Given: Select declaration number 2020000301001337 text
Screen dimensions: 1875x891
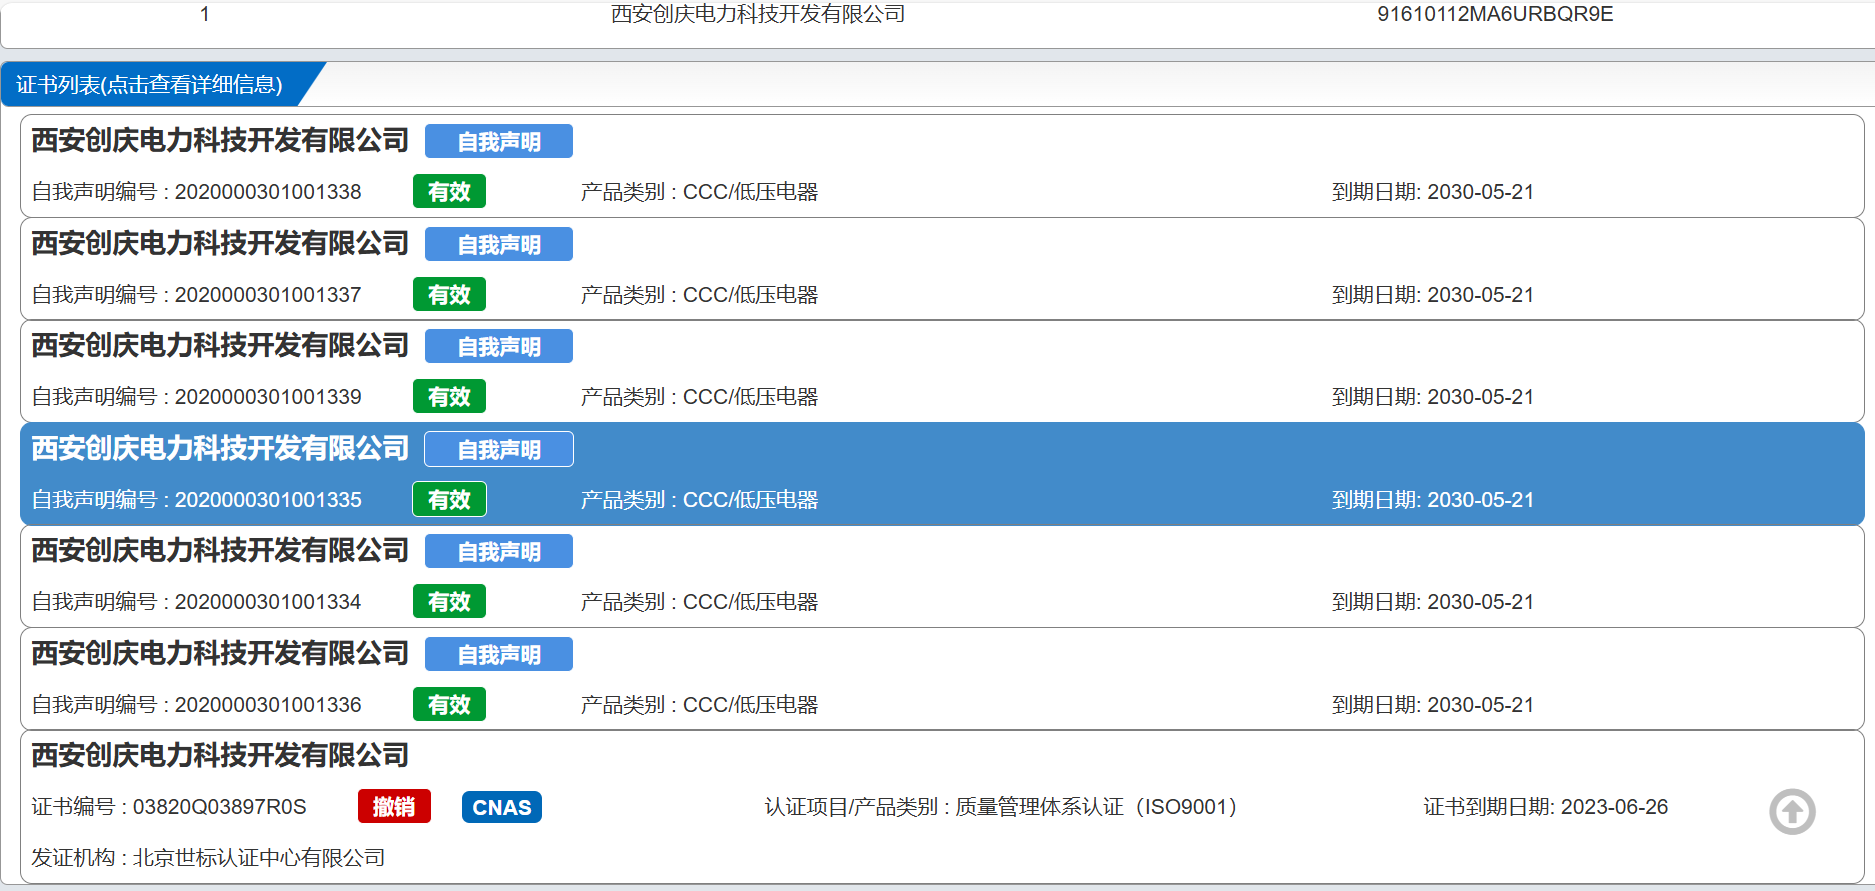Looking at the screenshot, I should [268, 295].
